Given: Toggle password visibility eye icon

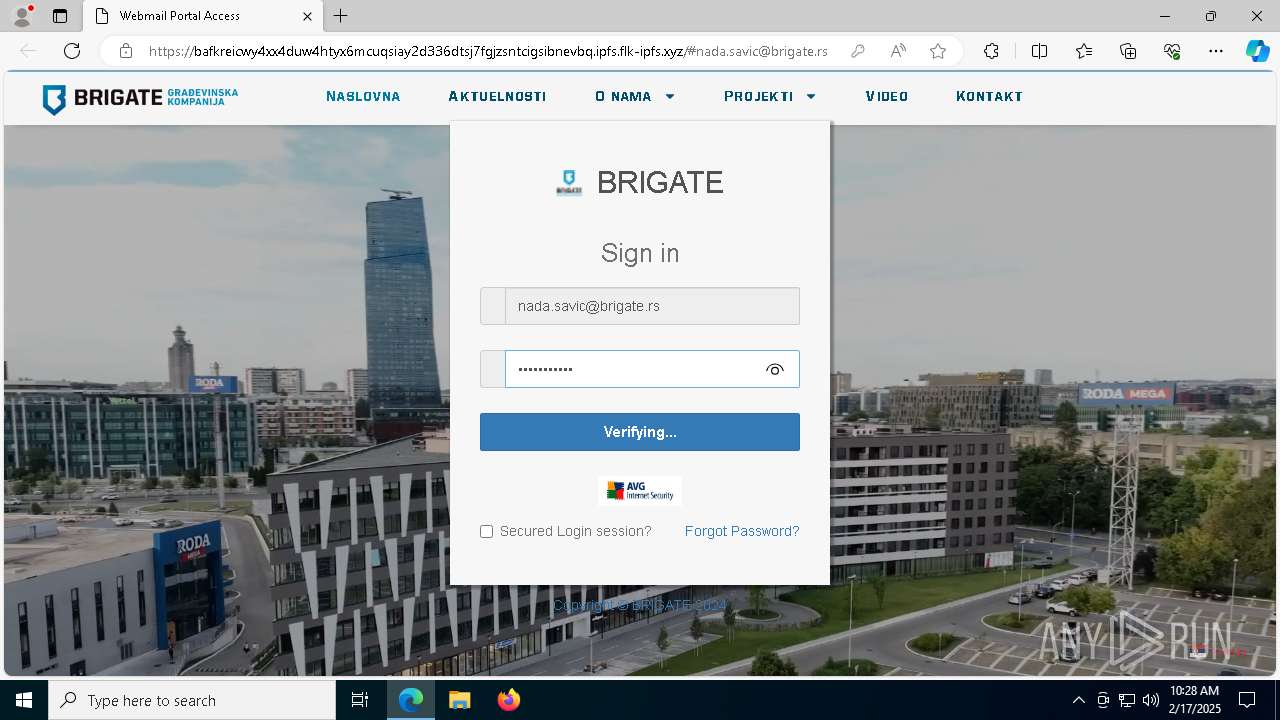Looking at the screenshot, I should (x=775, y=370).
